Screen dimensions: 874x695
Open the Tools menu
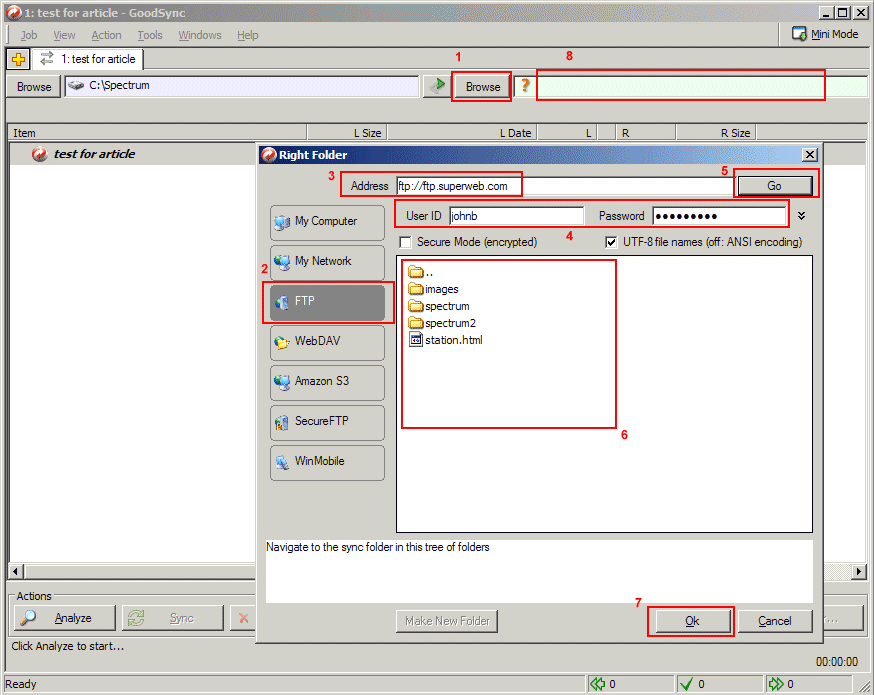click(150, 35)
